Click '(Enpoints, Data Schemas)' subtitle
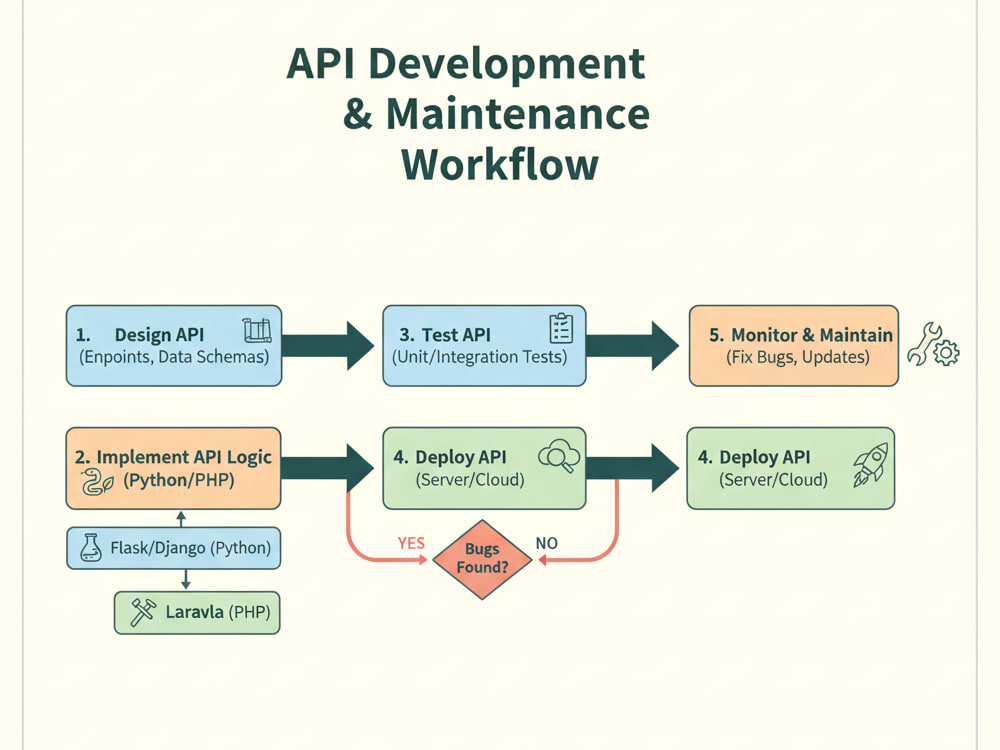This screenshot has width=1000, height=750. click(x=174, y=357)
